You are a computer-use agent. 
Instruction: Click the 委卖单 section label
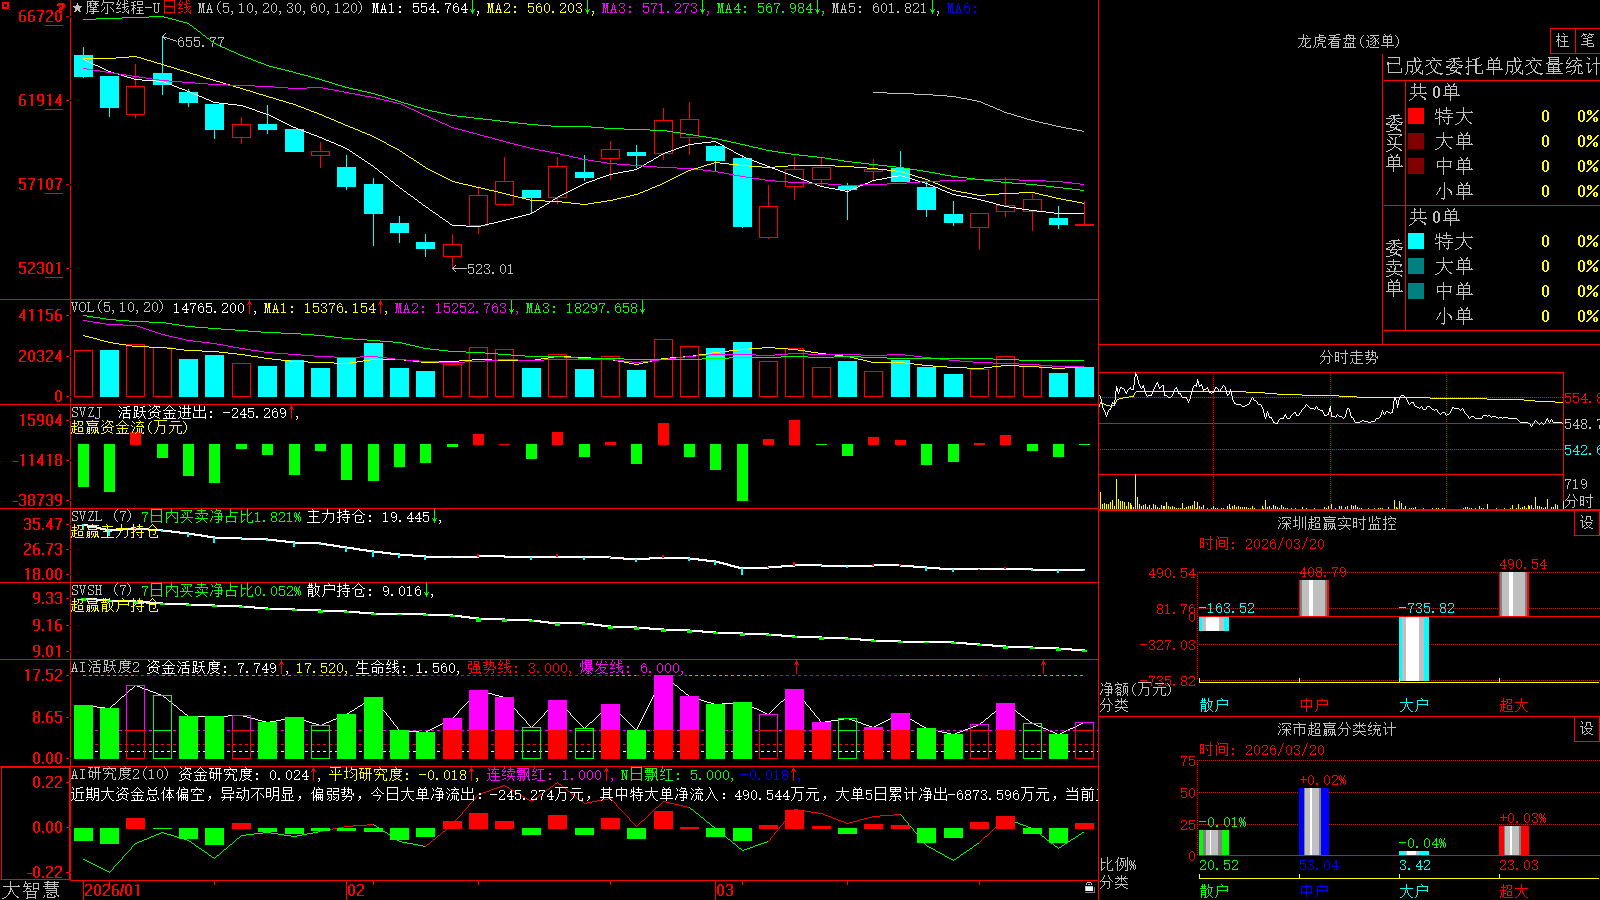[x=1394, y=268]
